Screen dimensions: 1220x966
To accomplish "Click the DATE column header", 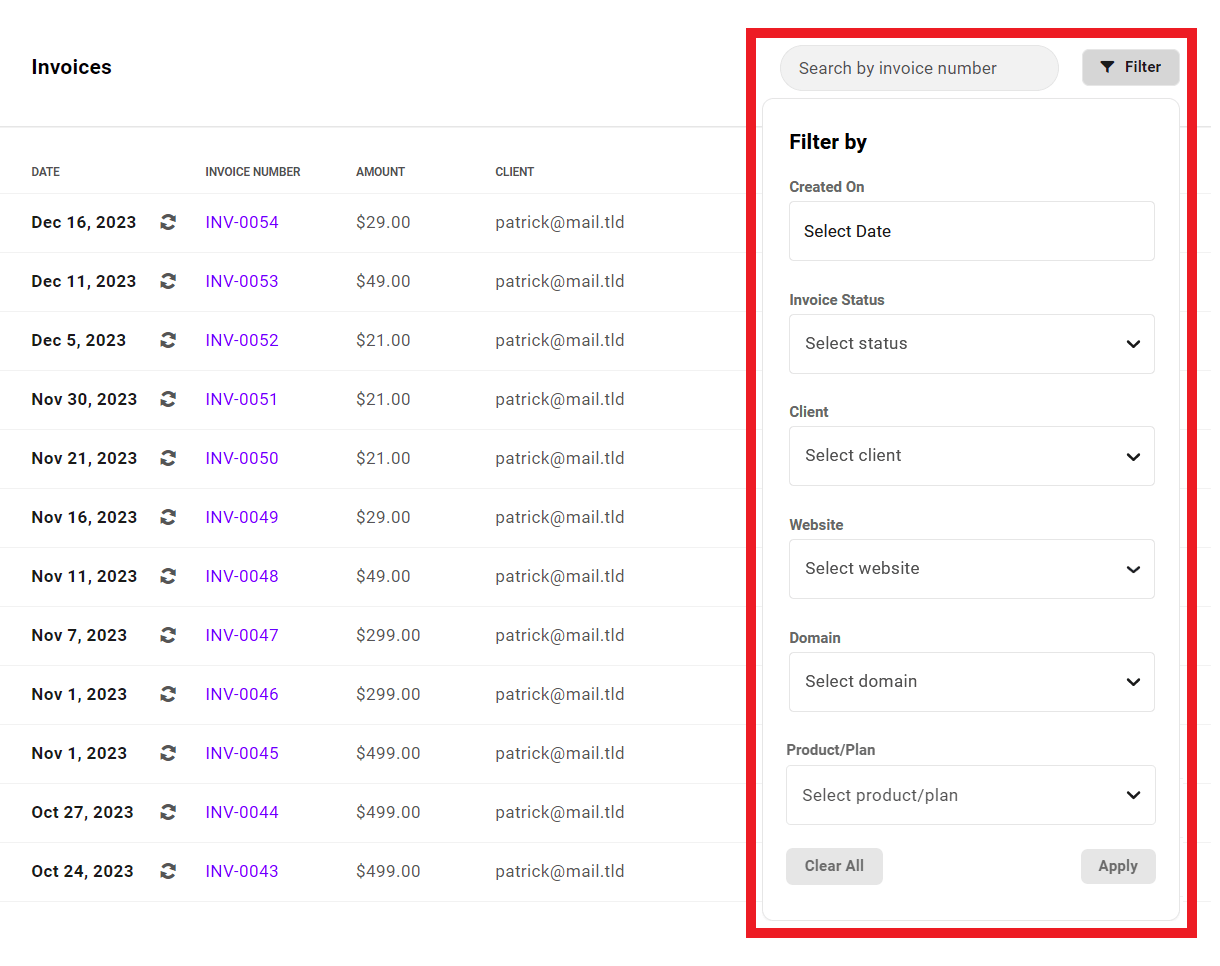I will [x=46, y=172].
